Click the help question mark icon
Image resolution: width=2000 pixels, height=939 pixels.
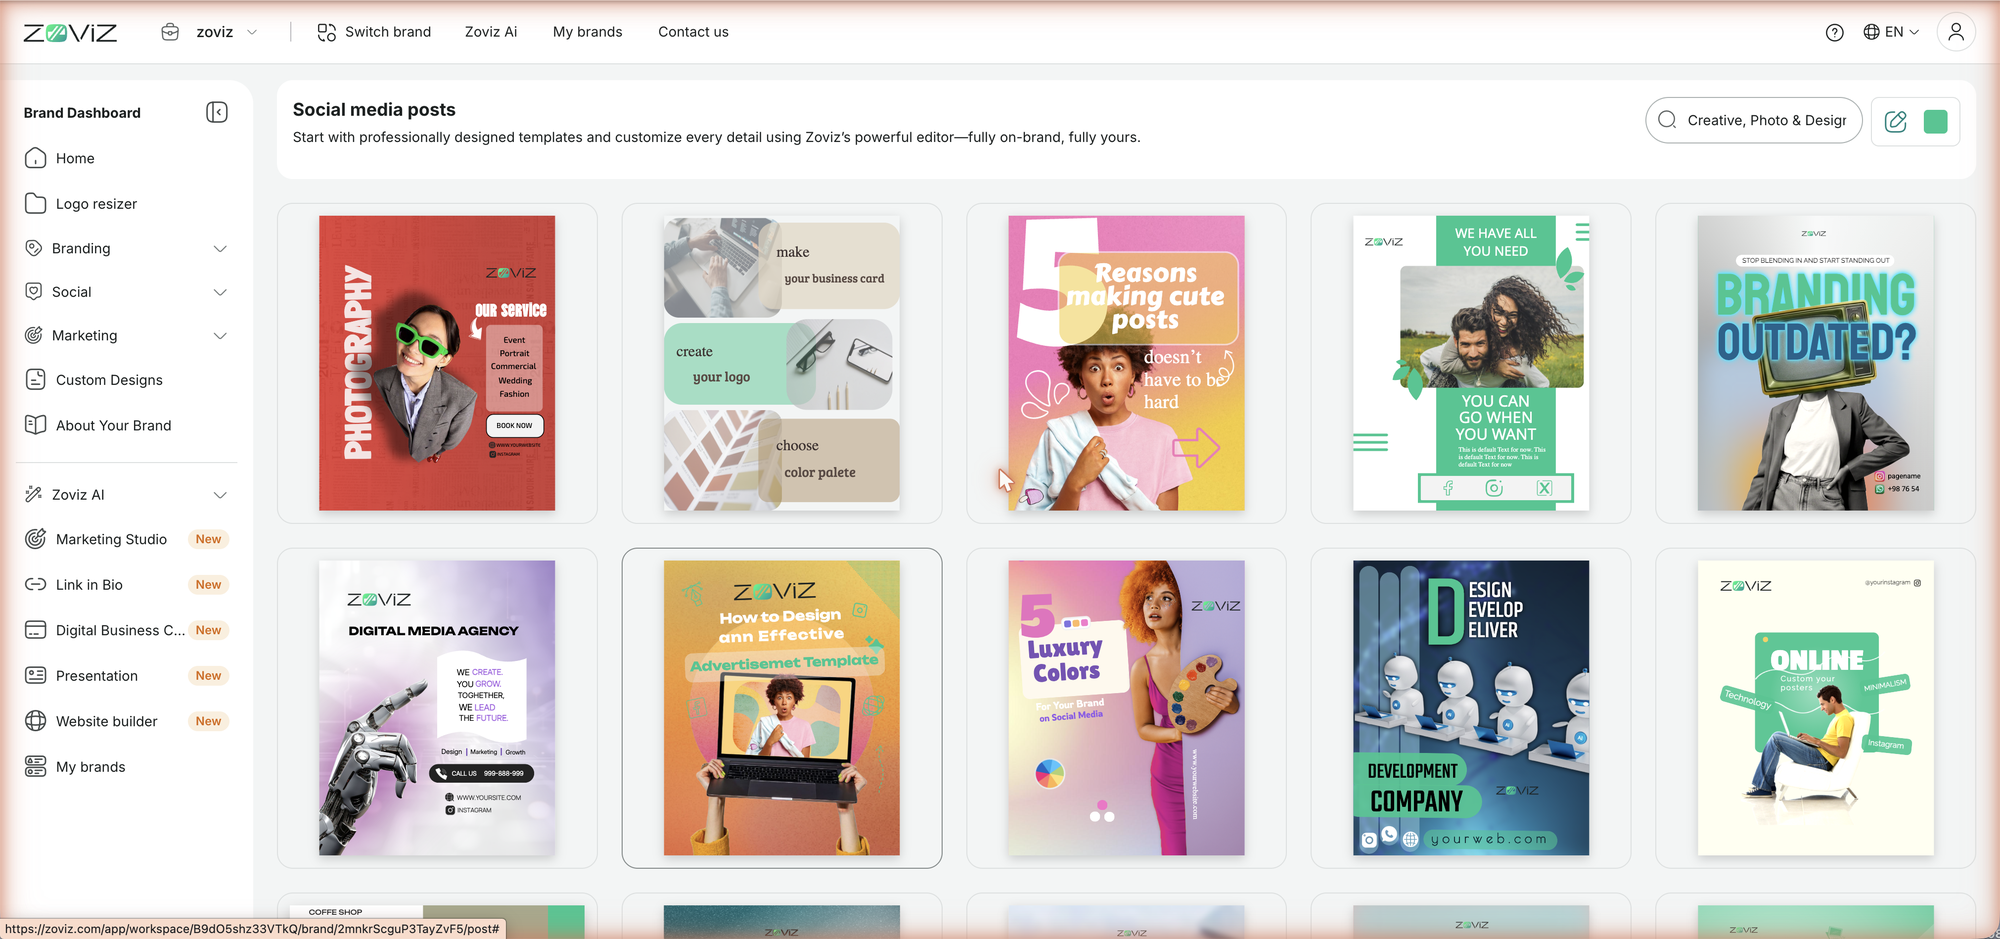click(1834, 32)
